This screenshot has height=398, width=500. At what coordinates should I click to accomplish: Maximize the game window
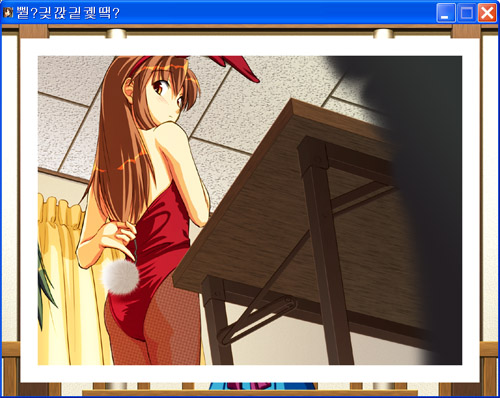(466, 13)
